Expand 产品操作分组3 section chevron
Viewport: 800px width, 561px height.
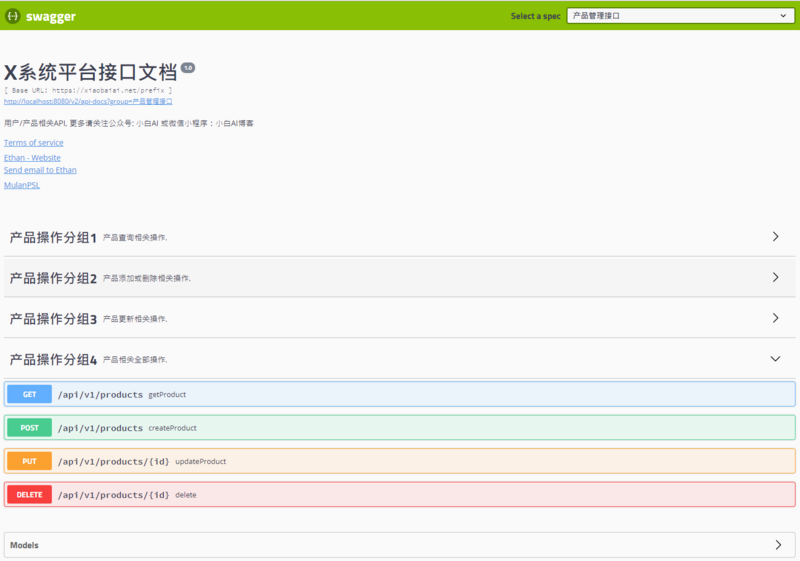[x=776, y=318]
